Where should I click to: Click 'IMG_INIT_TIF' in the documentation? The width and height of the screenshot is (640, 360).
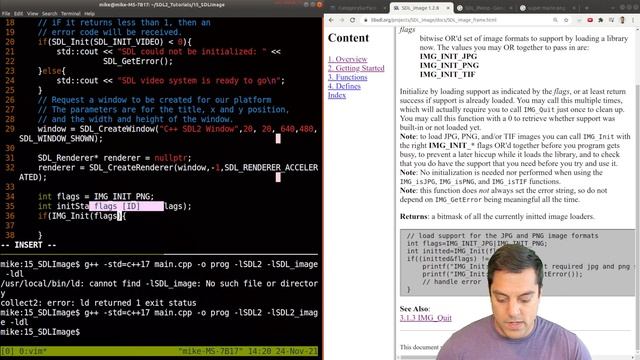click(447, 74)
